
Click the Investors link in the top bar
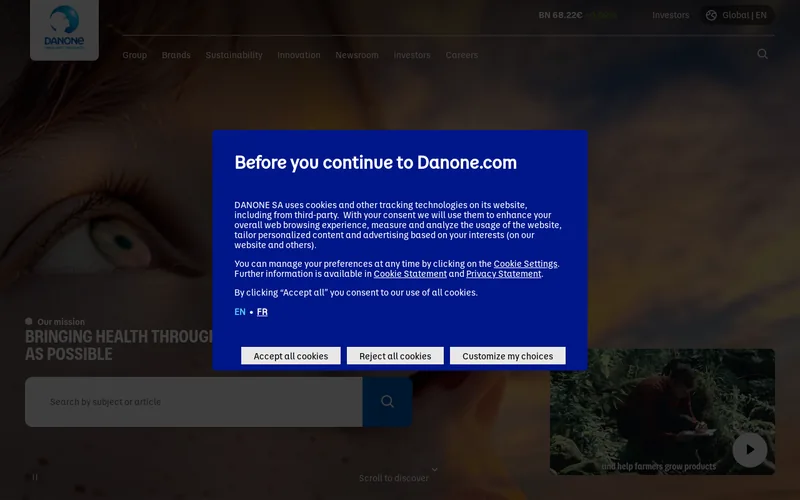pos(670,15)
